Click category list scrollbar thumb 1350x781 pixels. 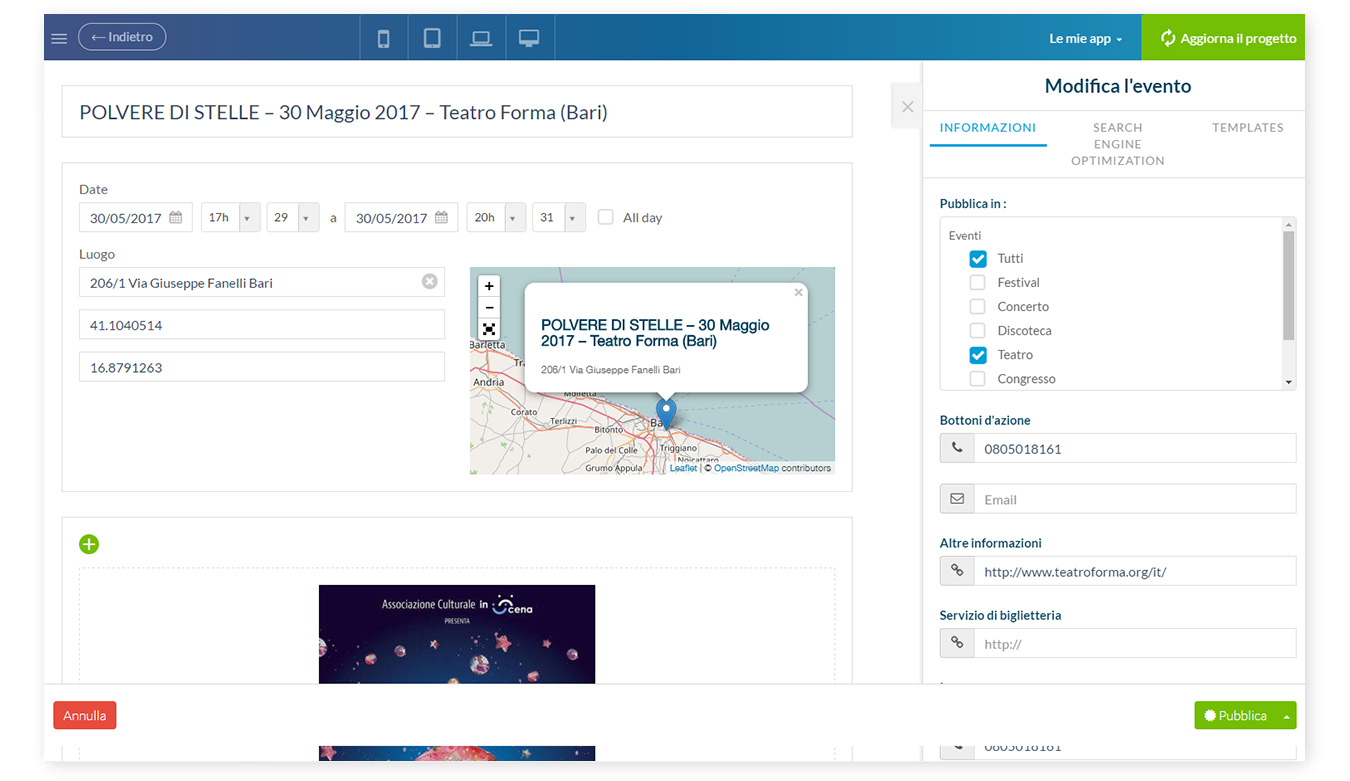tap(1288, 285)
